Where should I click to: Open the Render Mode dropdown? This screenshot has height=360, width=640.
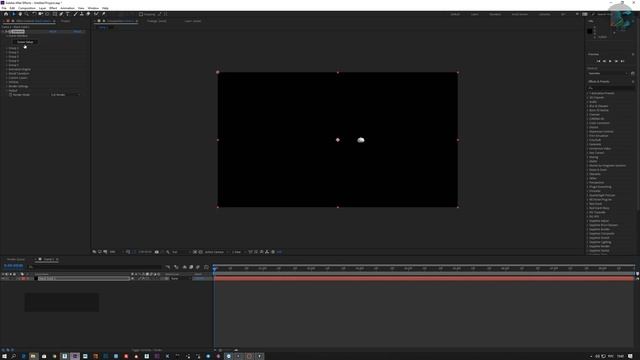[65, 95]
